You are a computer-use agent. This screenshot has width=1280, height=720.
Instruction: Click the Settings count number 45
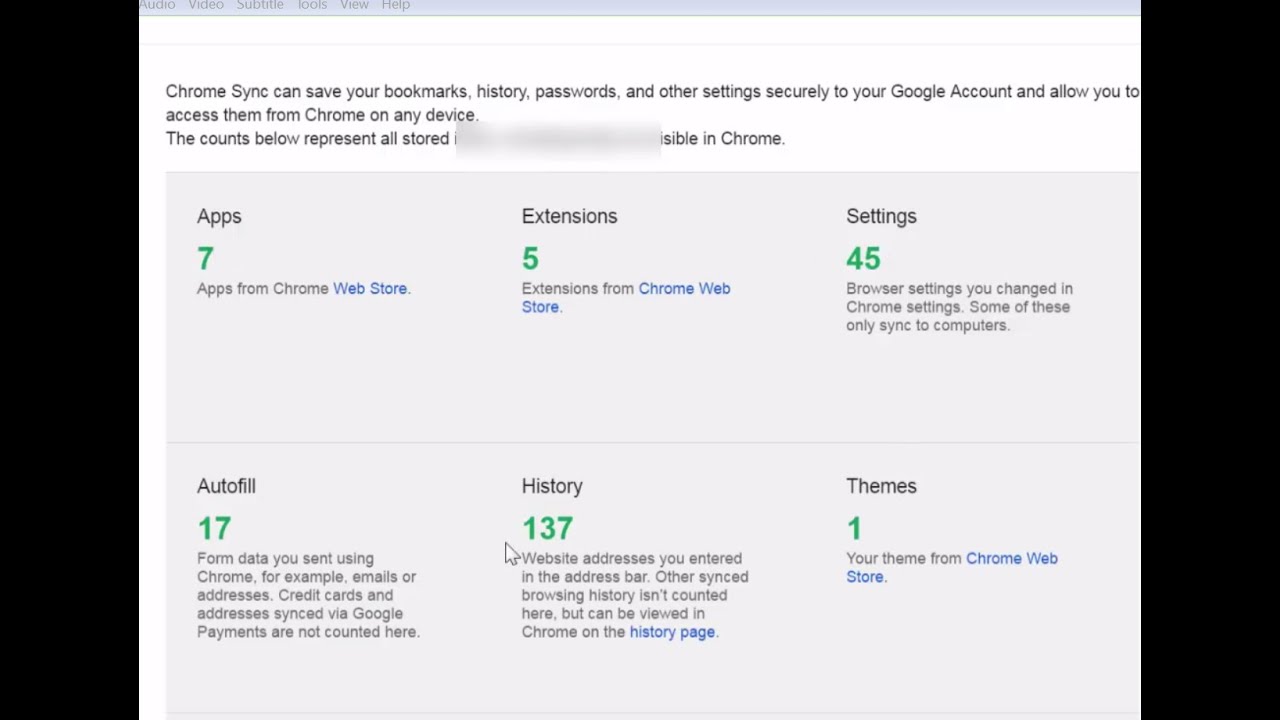pos(863,259)
